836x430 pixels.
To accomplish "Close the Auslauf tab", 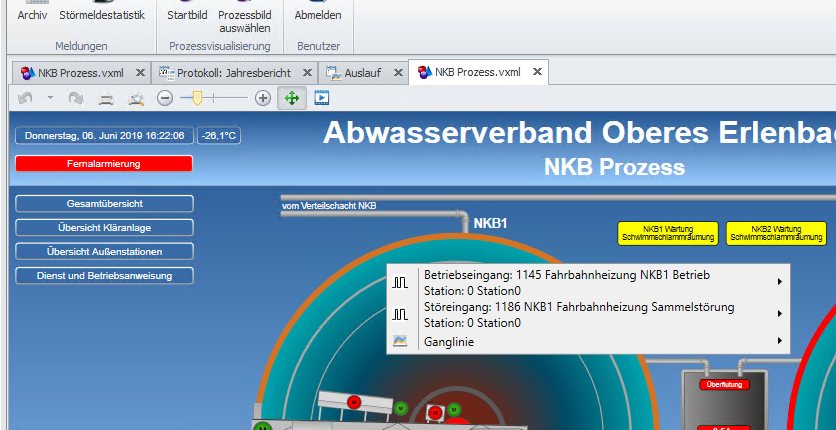I will pyautogui.click(x=398, y=72).
